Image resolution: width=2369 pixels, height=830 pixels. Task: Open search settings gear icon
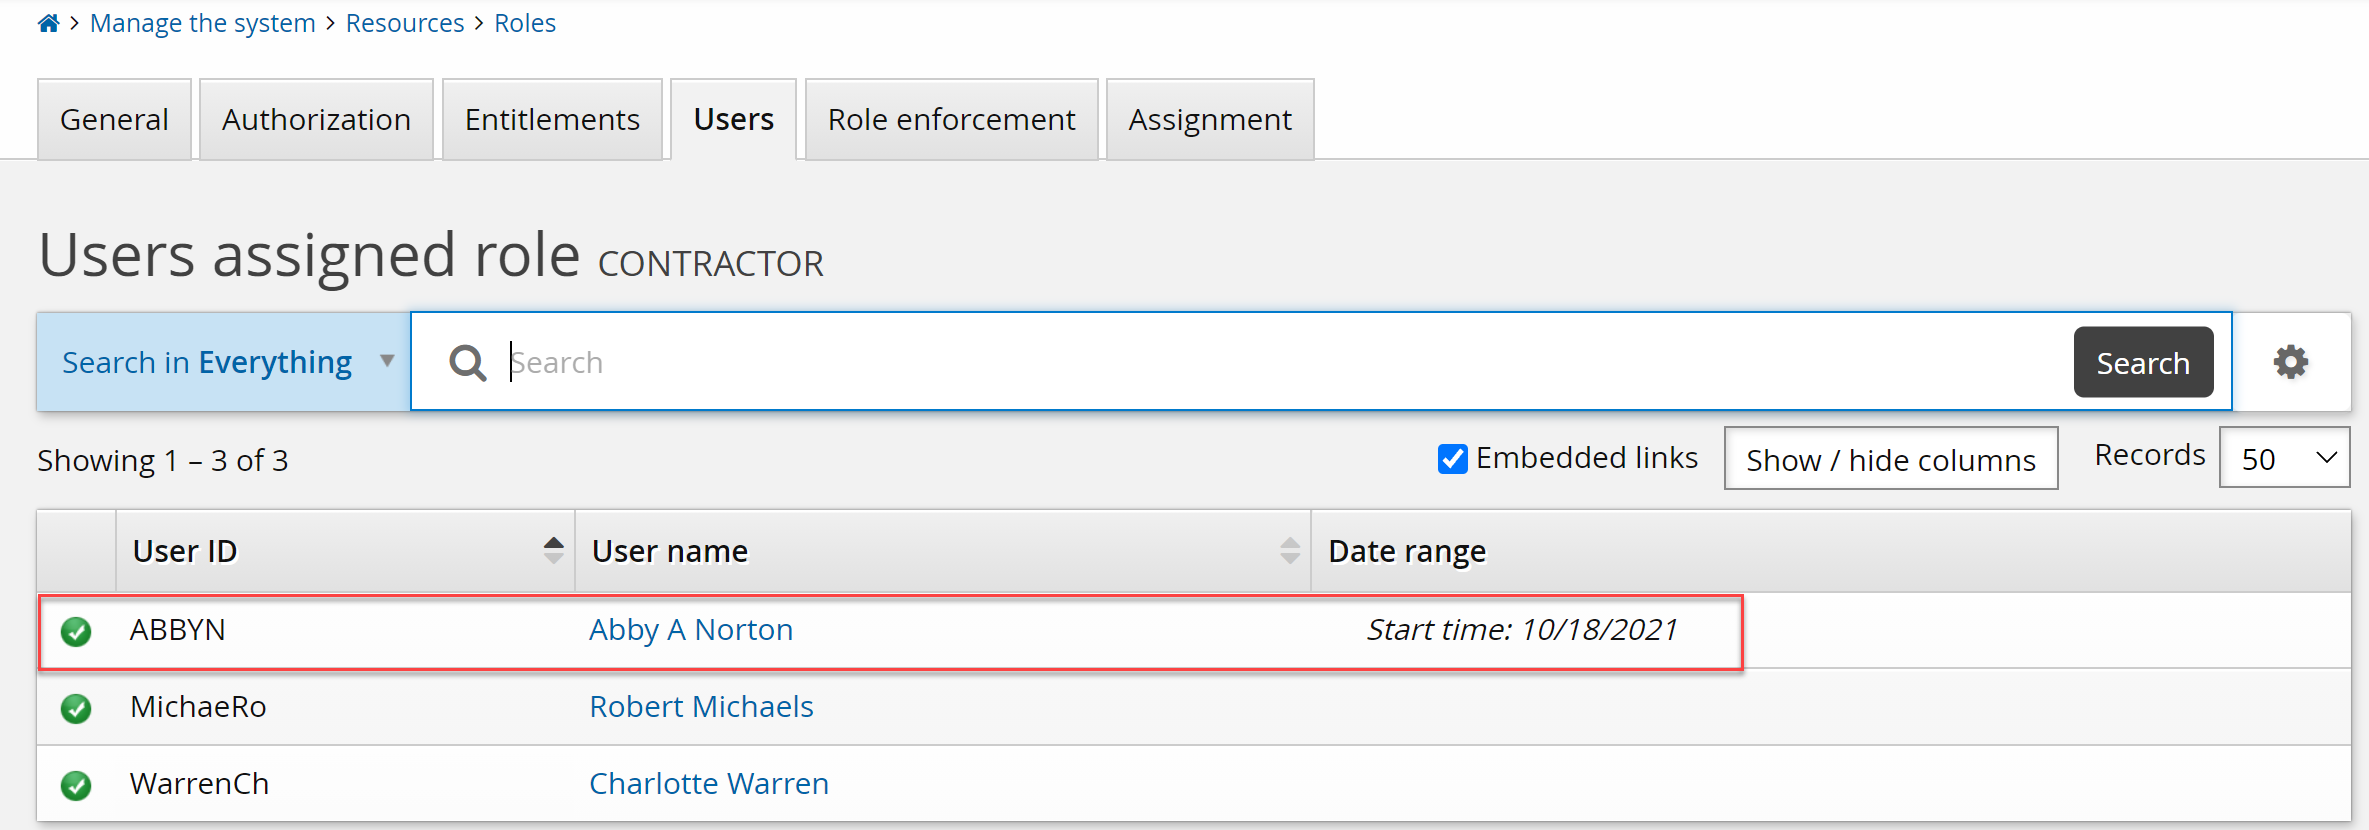(x=2290, y=362)
